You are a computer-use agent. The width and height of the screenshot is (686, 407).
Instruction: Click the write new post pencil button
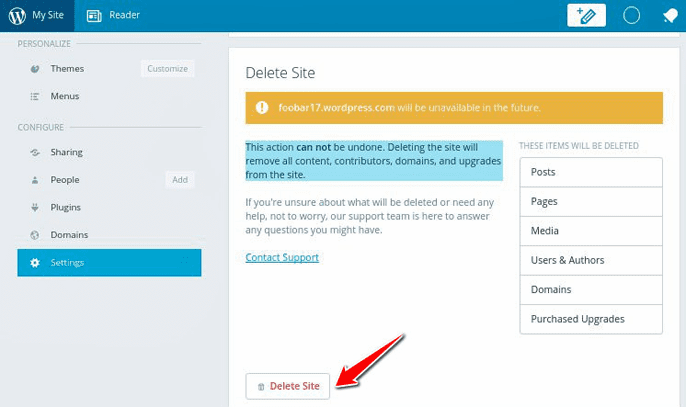pyautogui.click(x=586, y=15)
